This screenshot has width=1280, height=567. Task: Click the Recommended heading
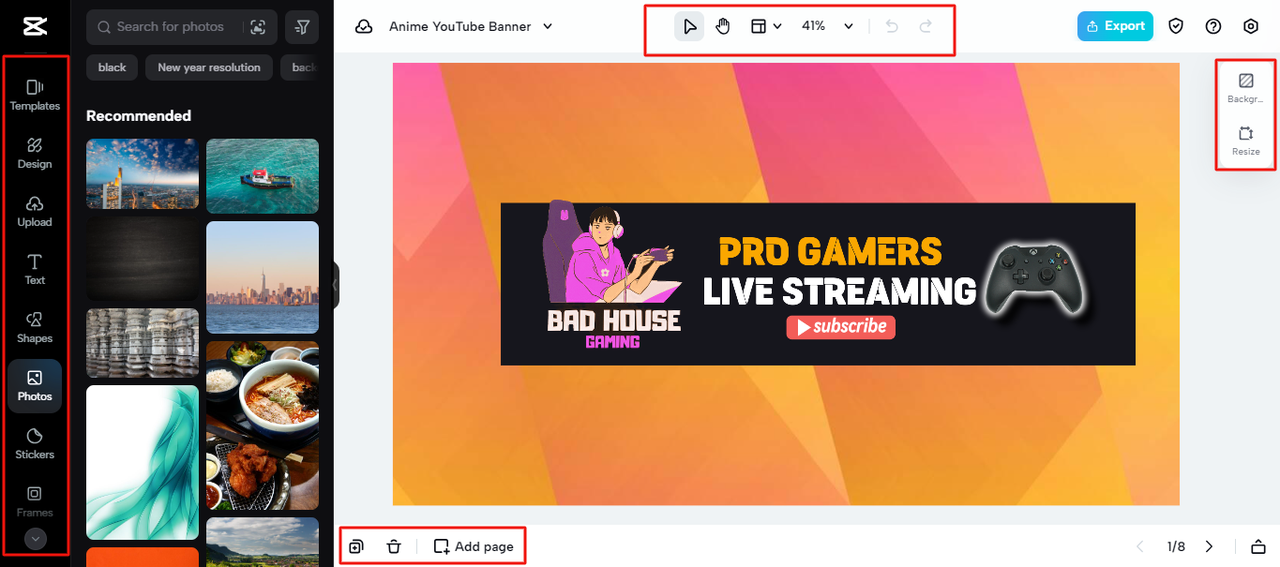click(x=138, y=116)
